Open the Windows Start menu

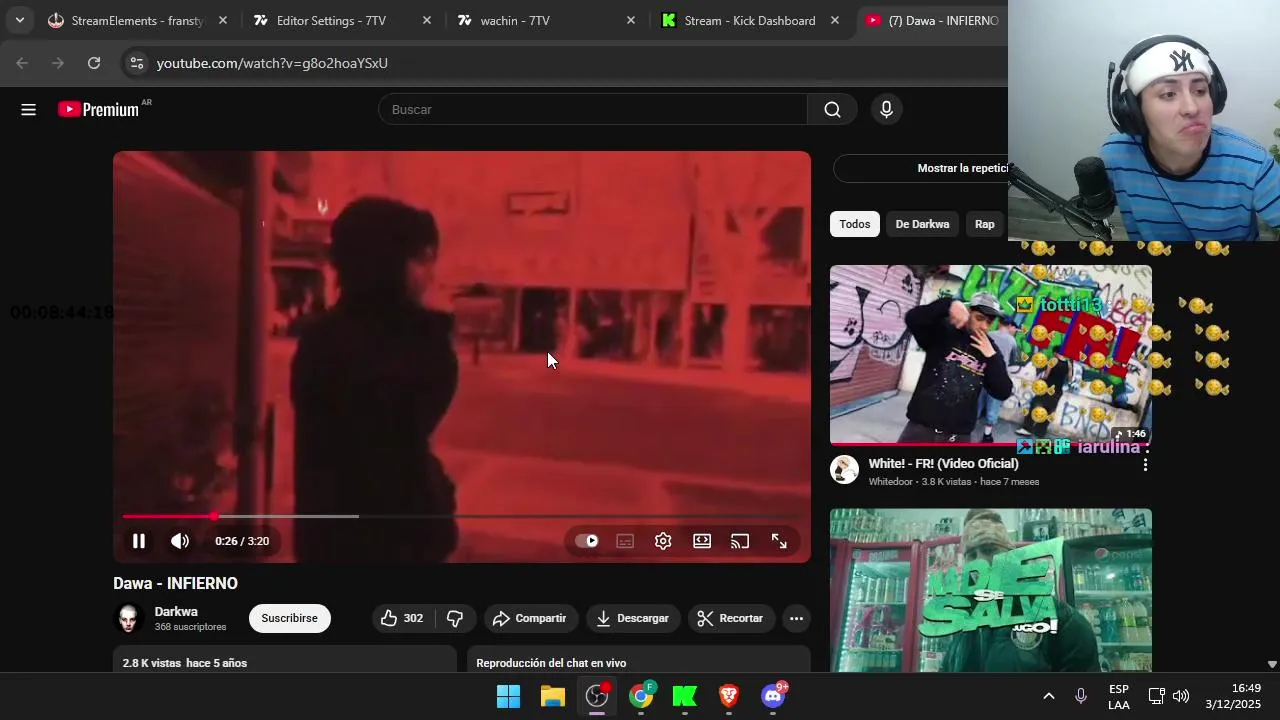click(x=508, y=696)
